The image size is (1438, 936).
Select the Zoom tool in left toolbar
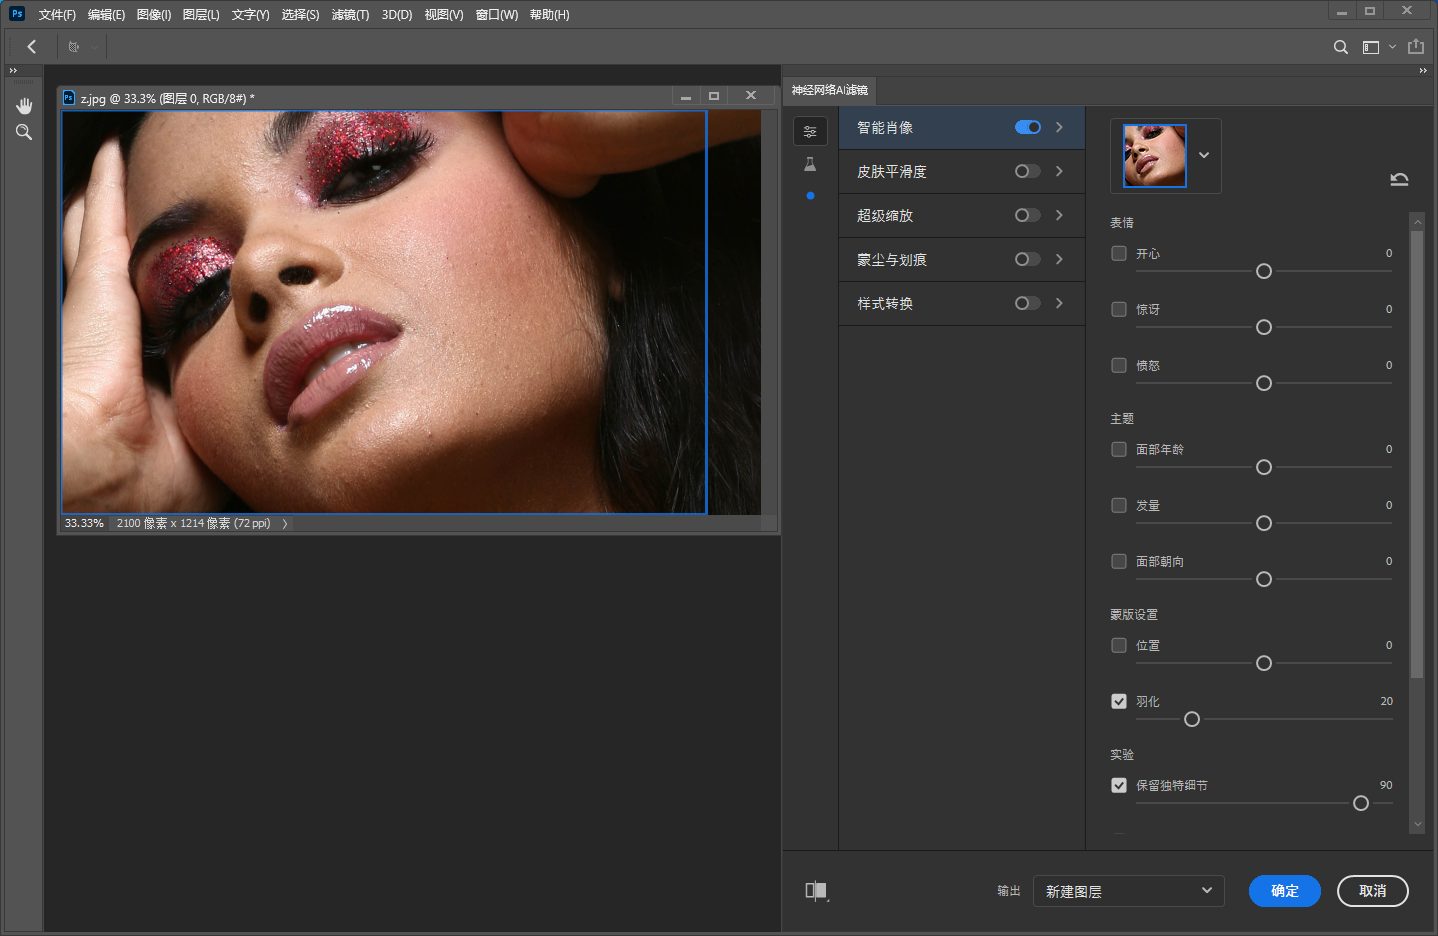click(x=24, y=132)
